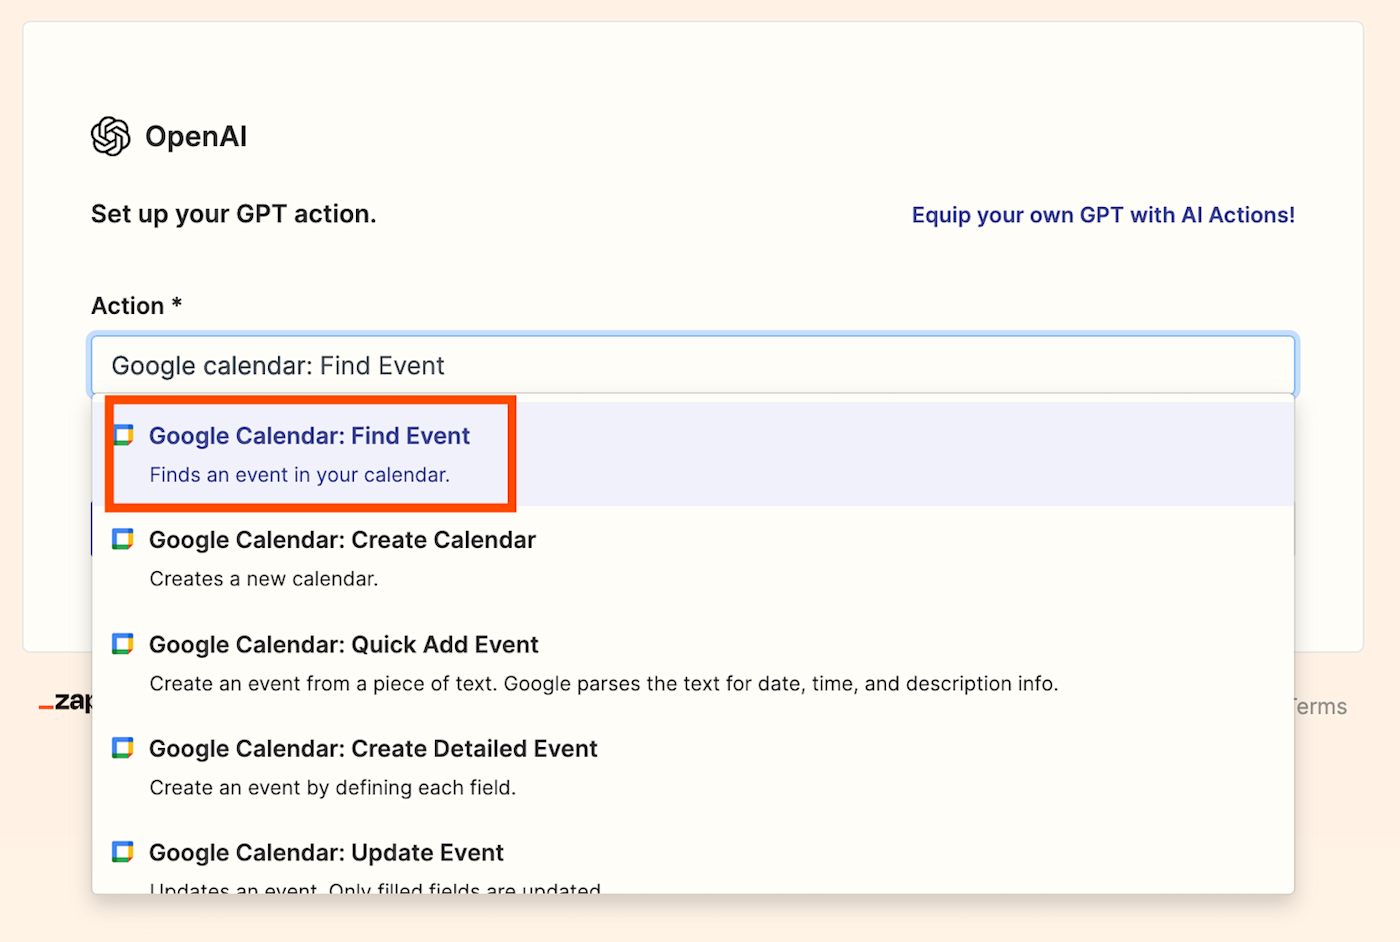Click the calendar icon beside Create Detailed Event
The height and width of the screenshot is (942, 1400).
[x=123, y=748]
